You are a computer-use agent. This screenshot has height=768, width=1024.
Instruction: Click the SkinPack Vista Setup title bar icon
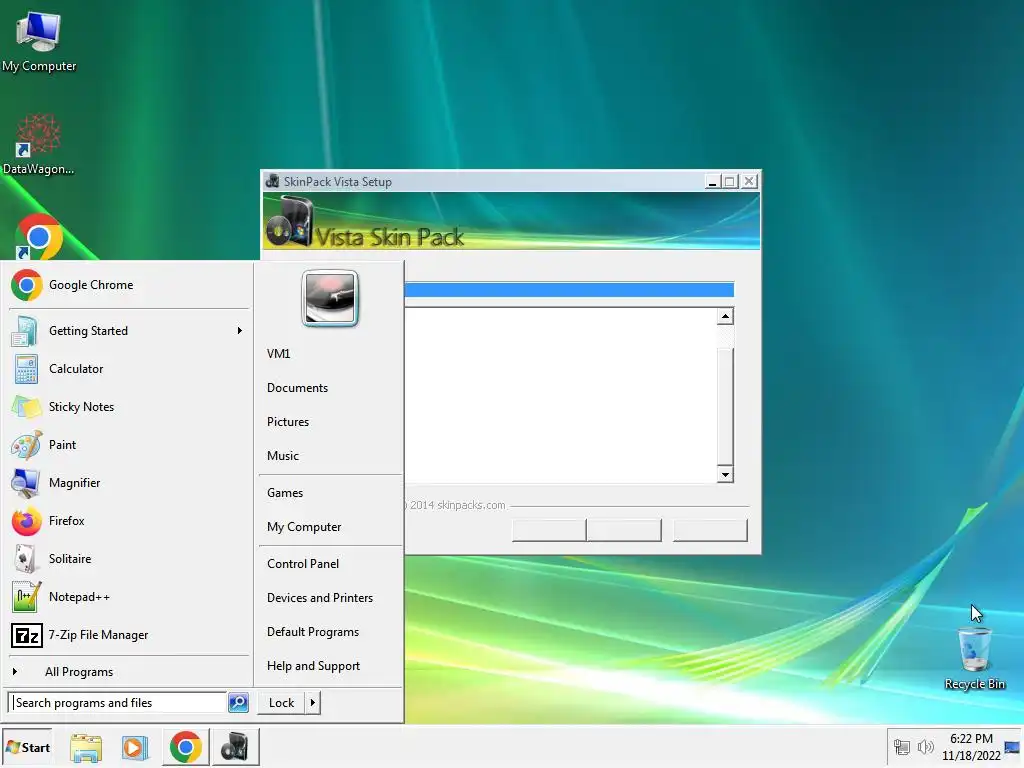[272, 182]
